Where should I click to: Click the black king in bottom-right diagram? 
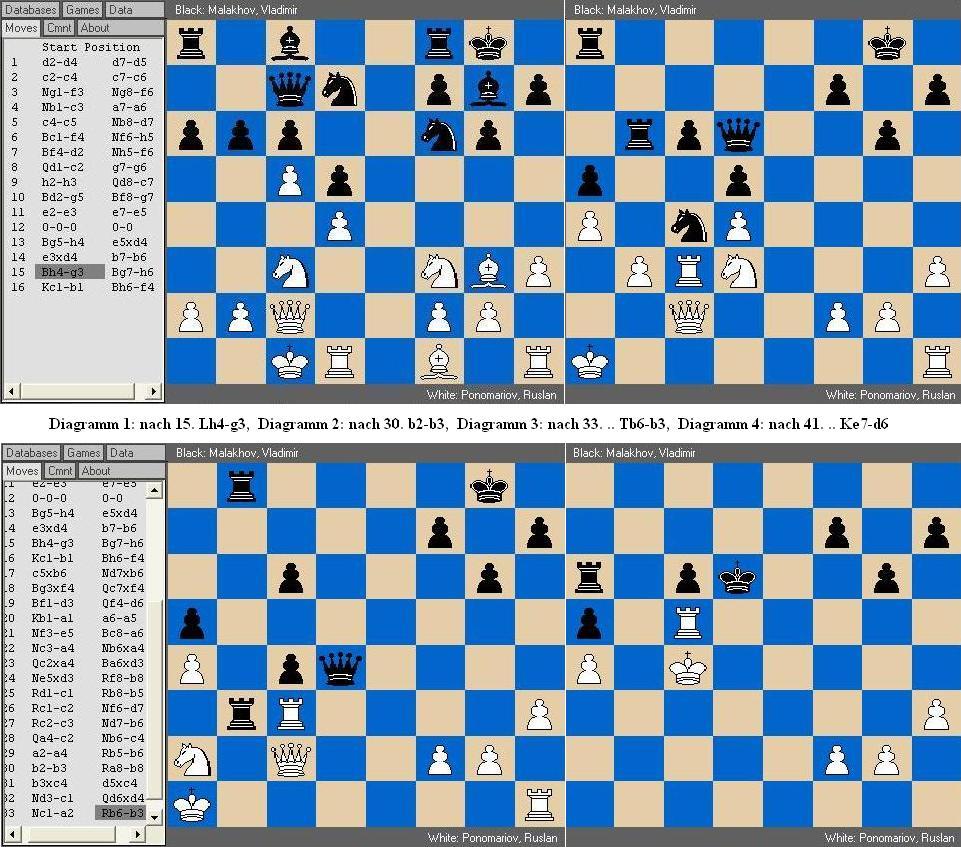(738, 577)
